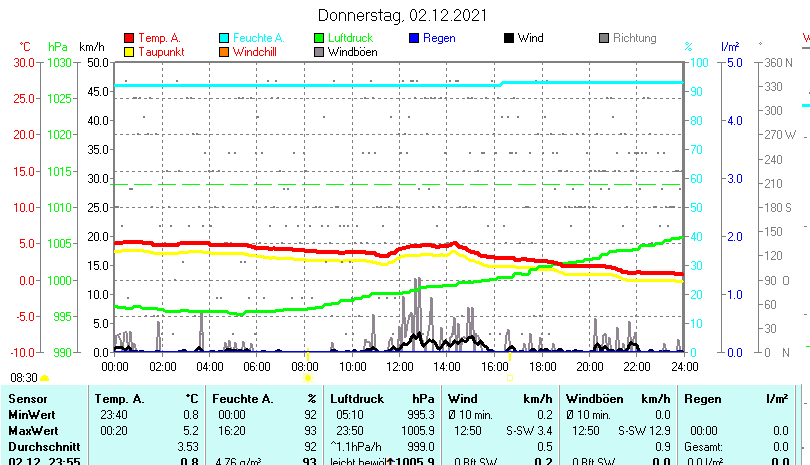Click the orange Windchill legend square
The image size is (810, 465).
point(224,52)
